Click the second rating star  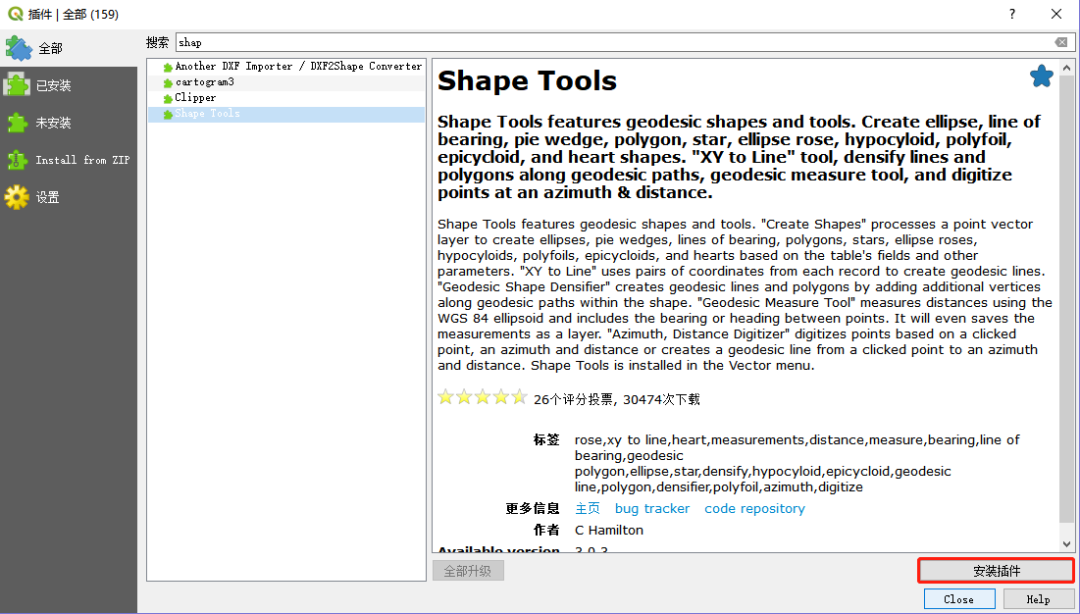click(464, 397)
